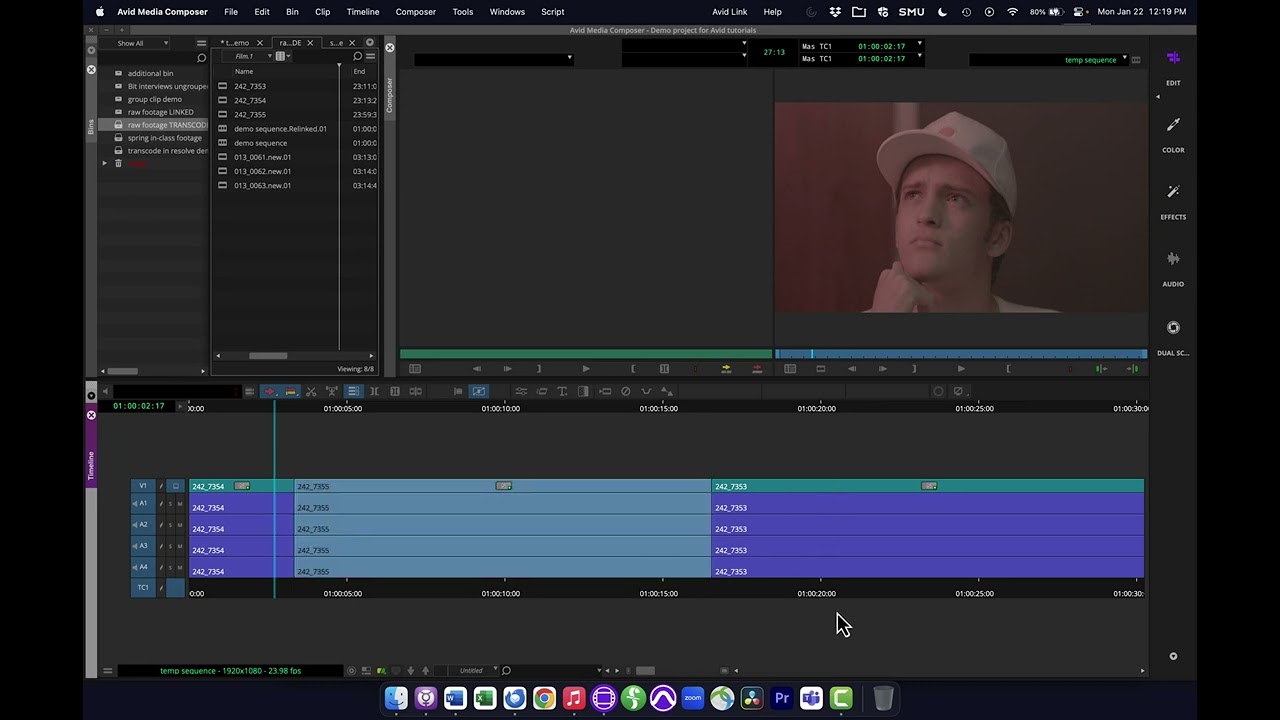The height and width of the screenshot is (720, 1280).
Task: Click the search icon in bin panel
Action: [357, 56]
